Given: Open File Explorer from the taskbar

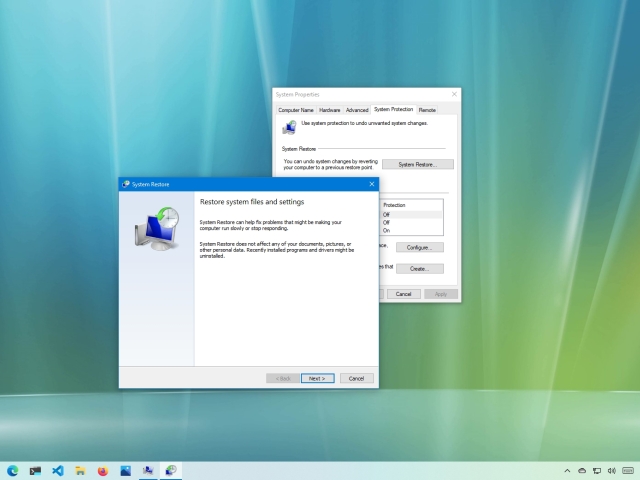Looking at the screenshot, I should click(80, 471).
